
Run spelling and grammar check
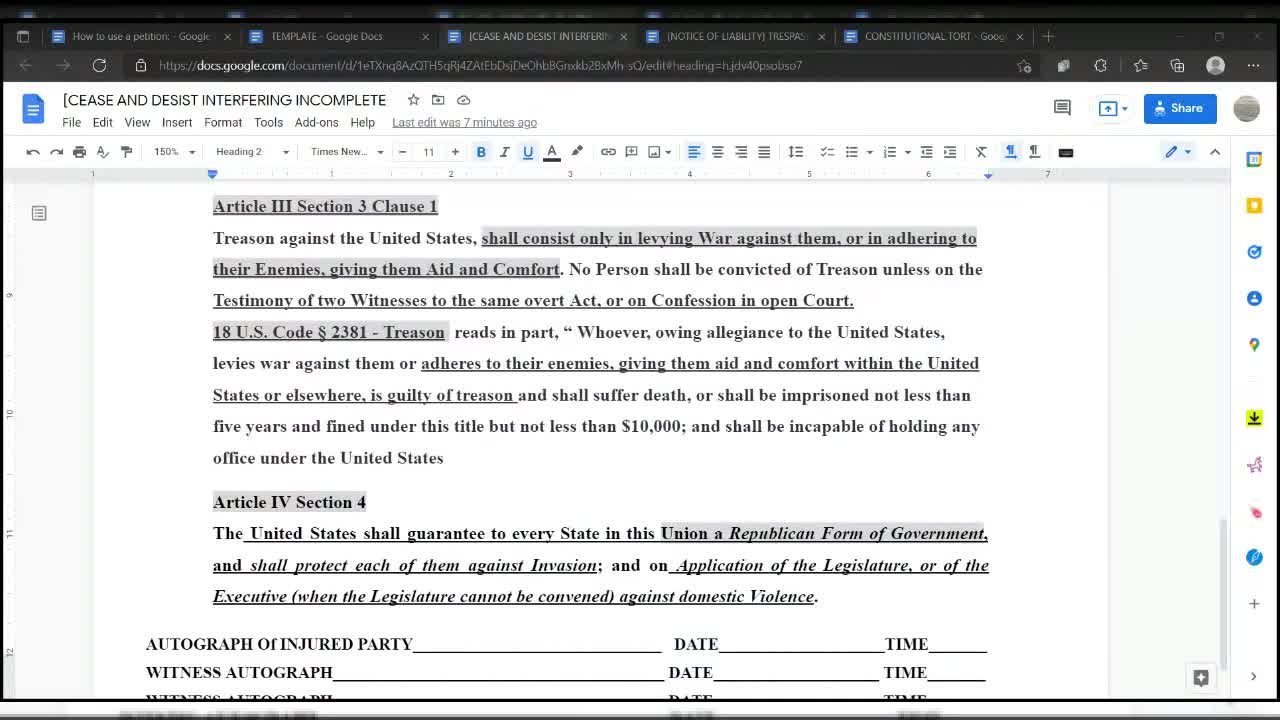point(102,152)
